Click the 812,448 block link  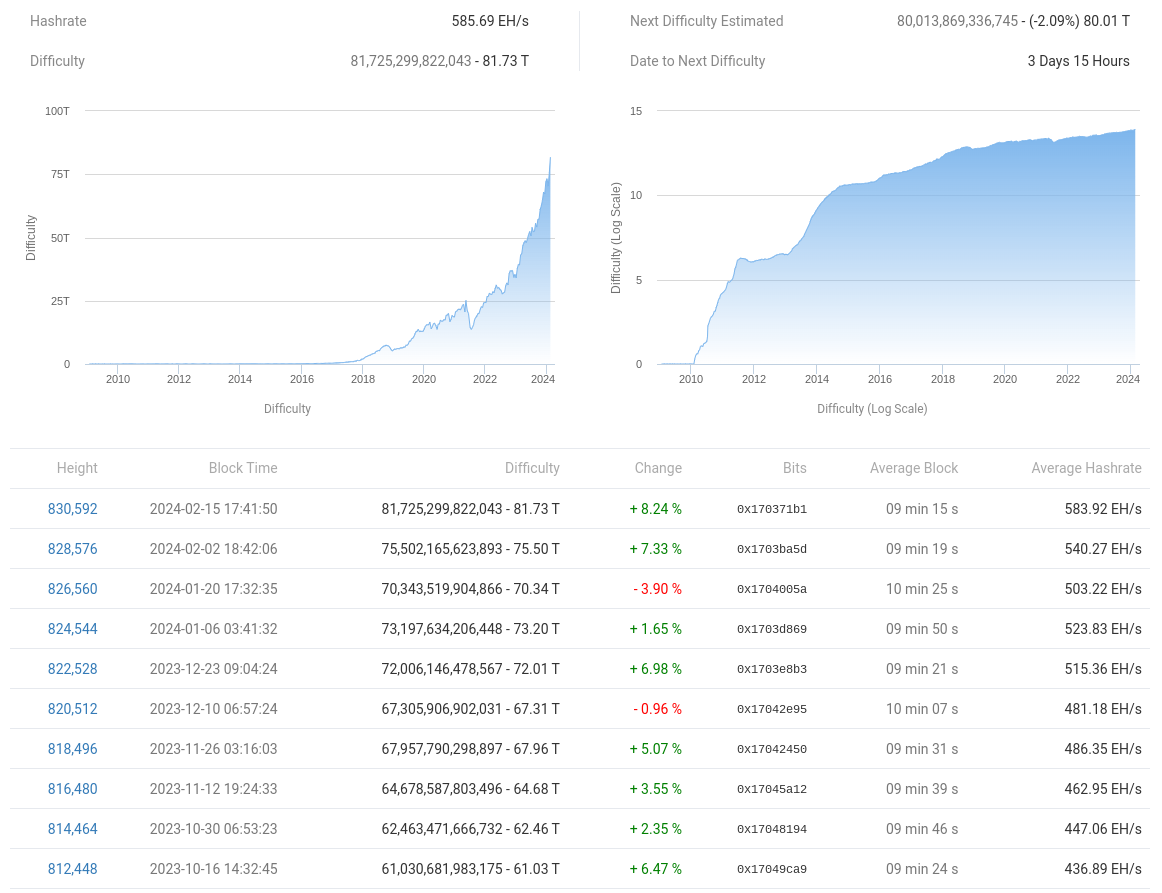point(73,869)
